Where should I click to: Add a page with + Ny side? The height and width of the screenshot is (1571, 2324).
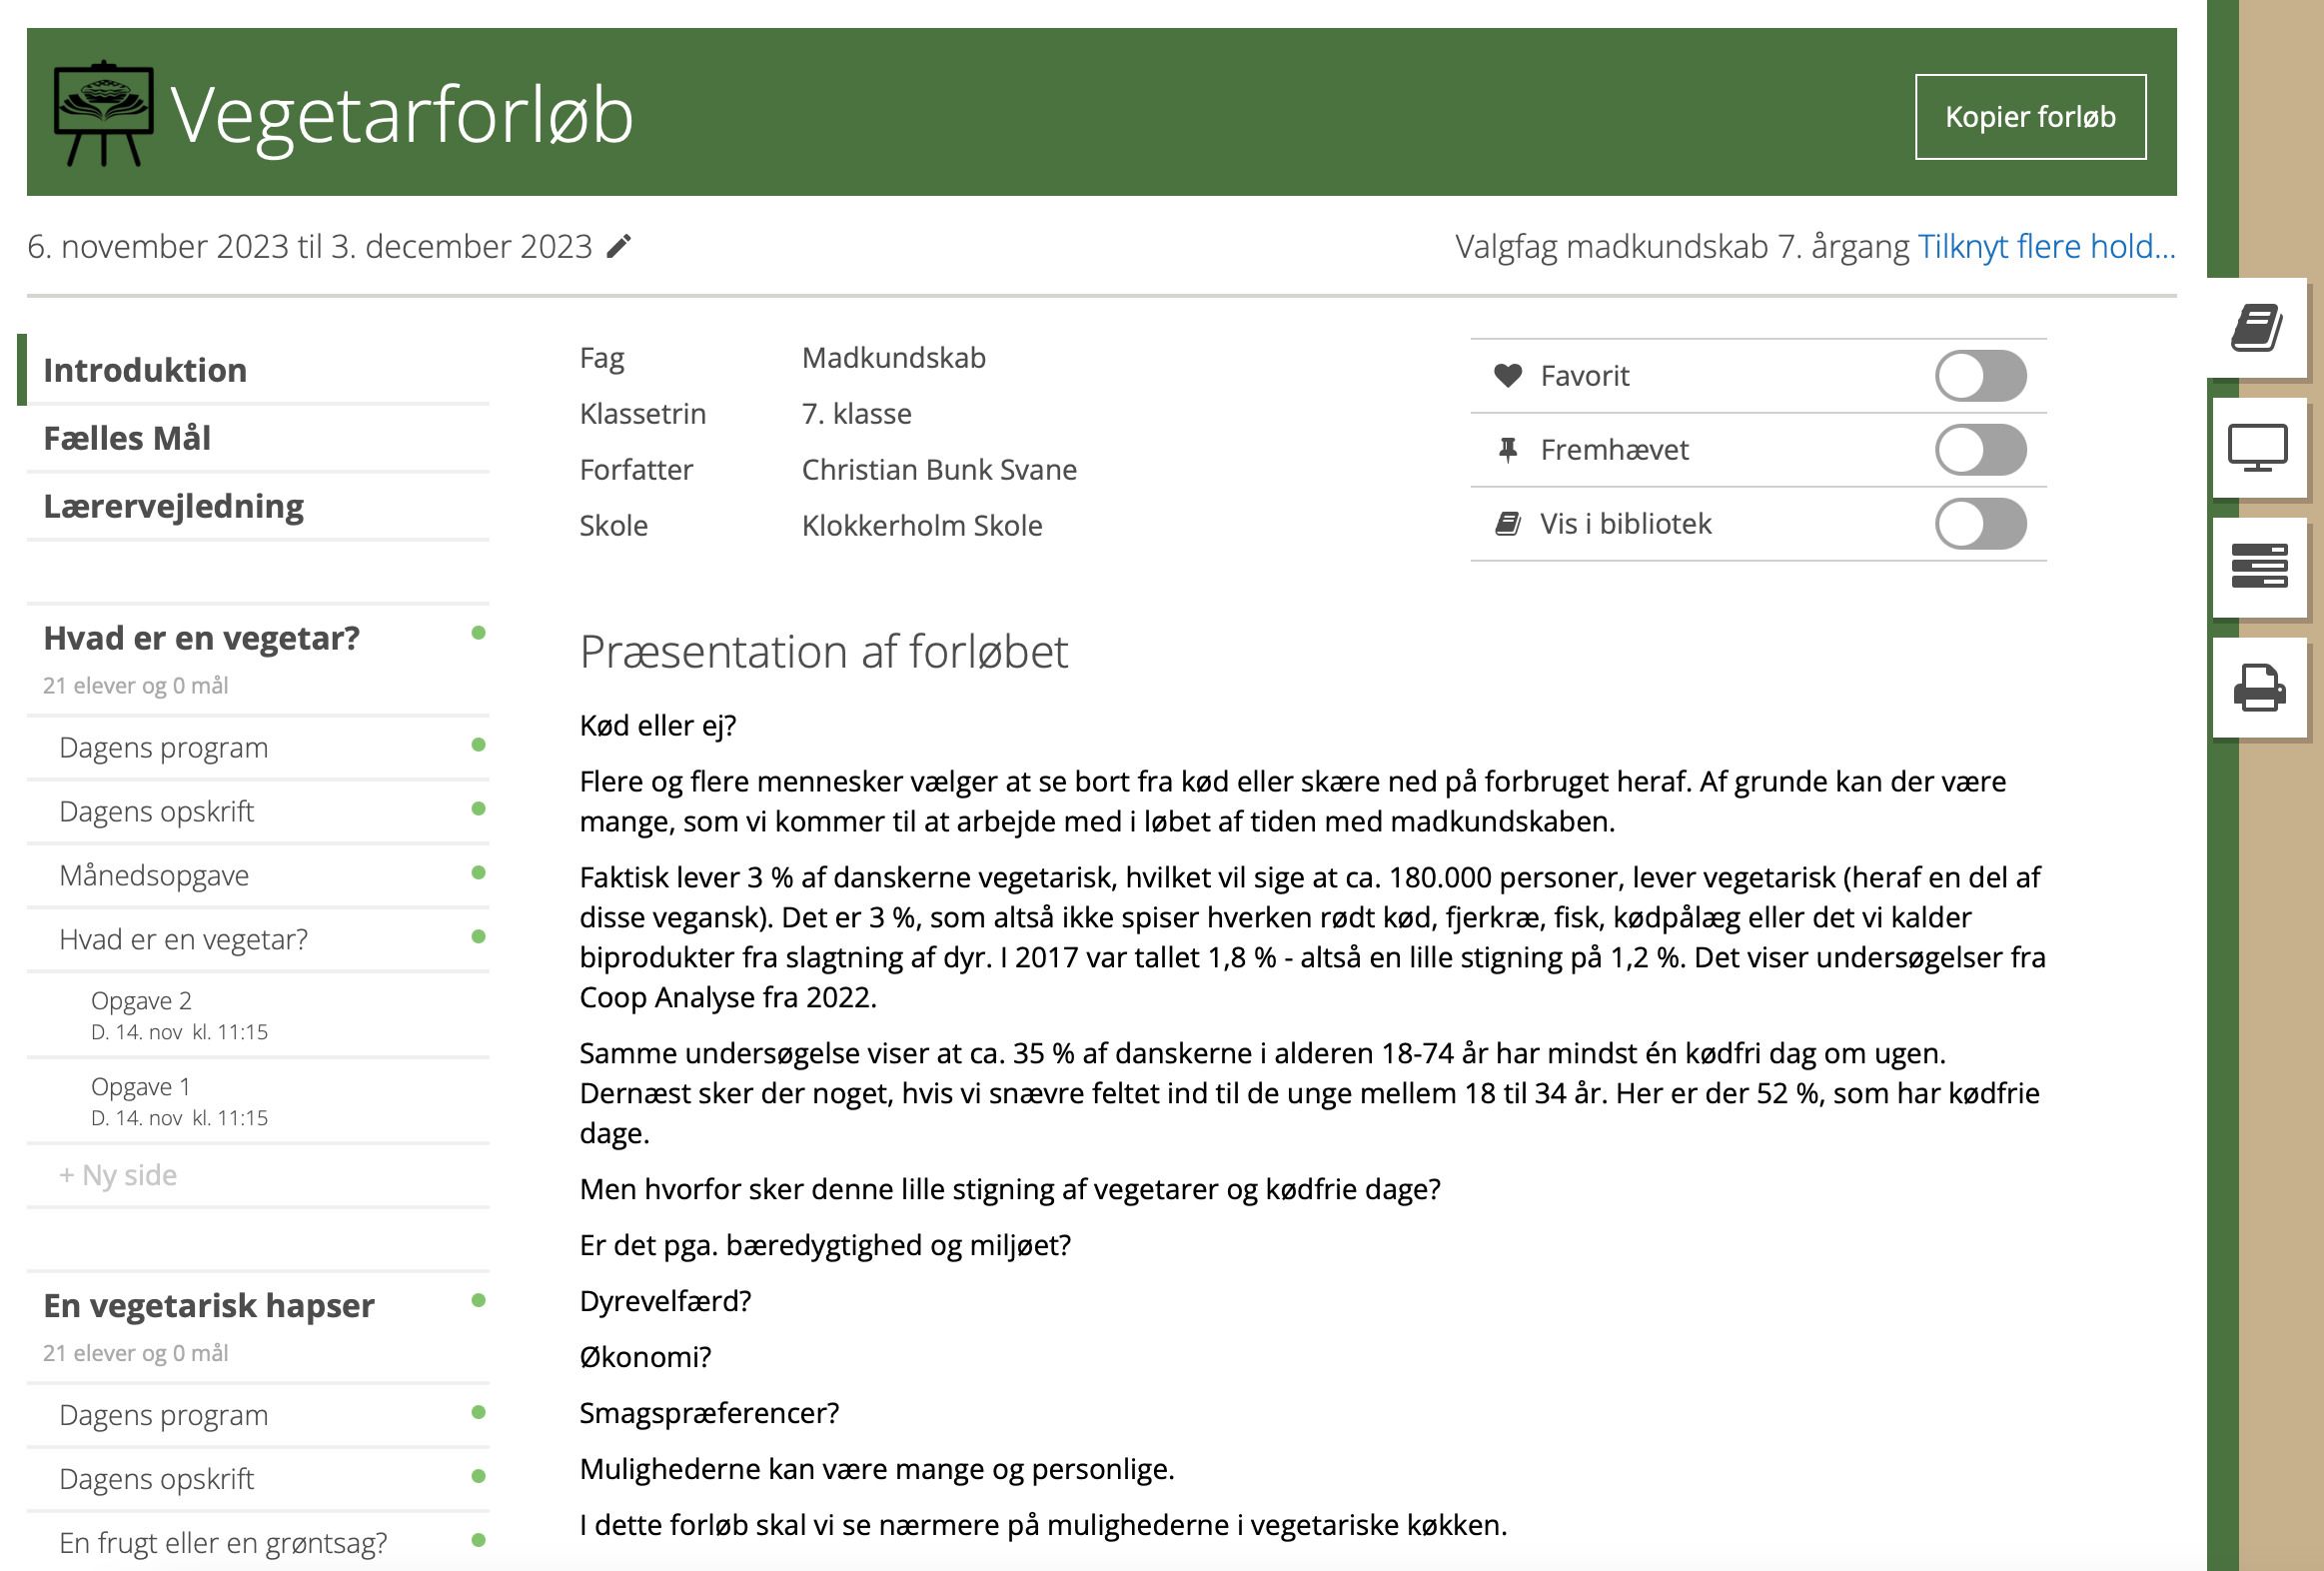coord(118,1175)
